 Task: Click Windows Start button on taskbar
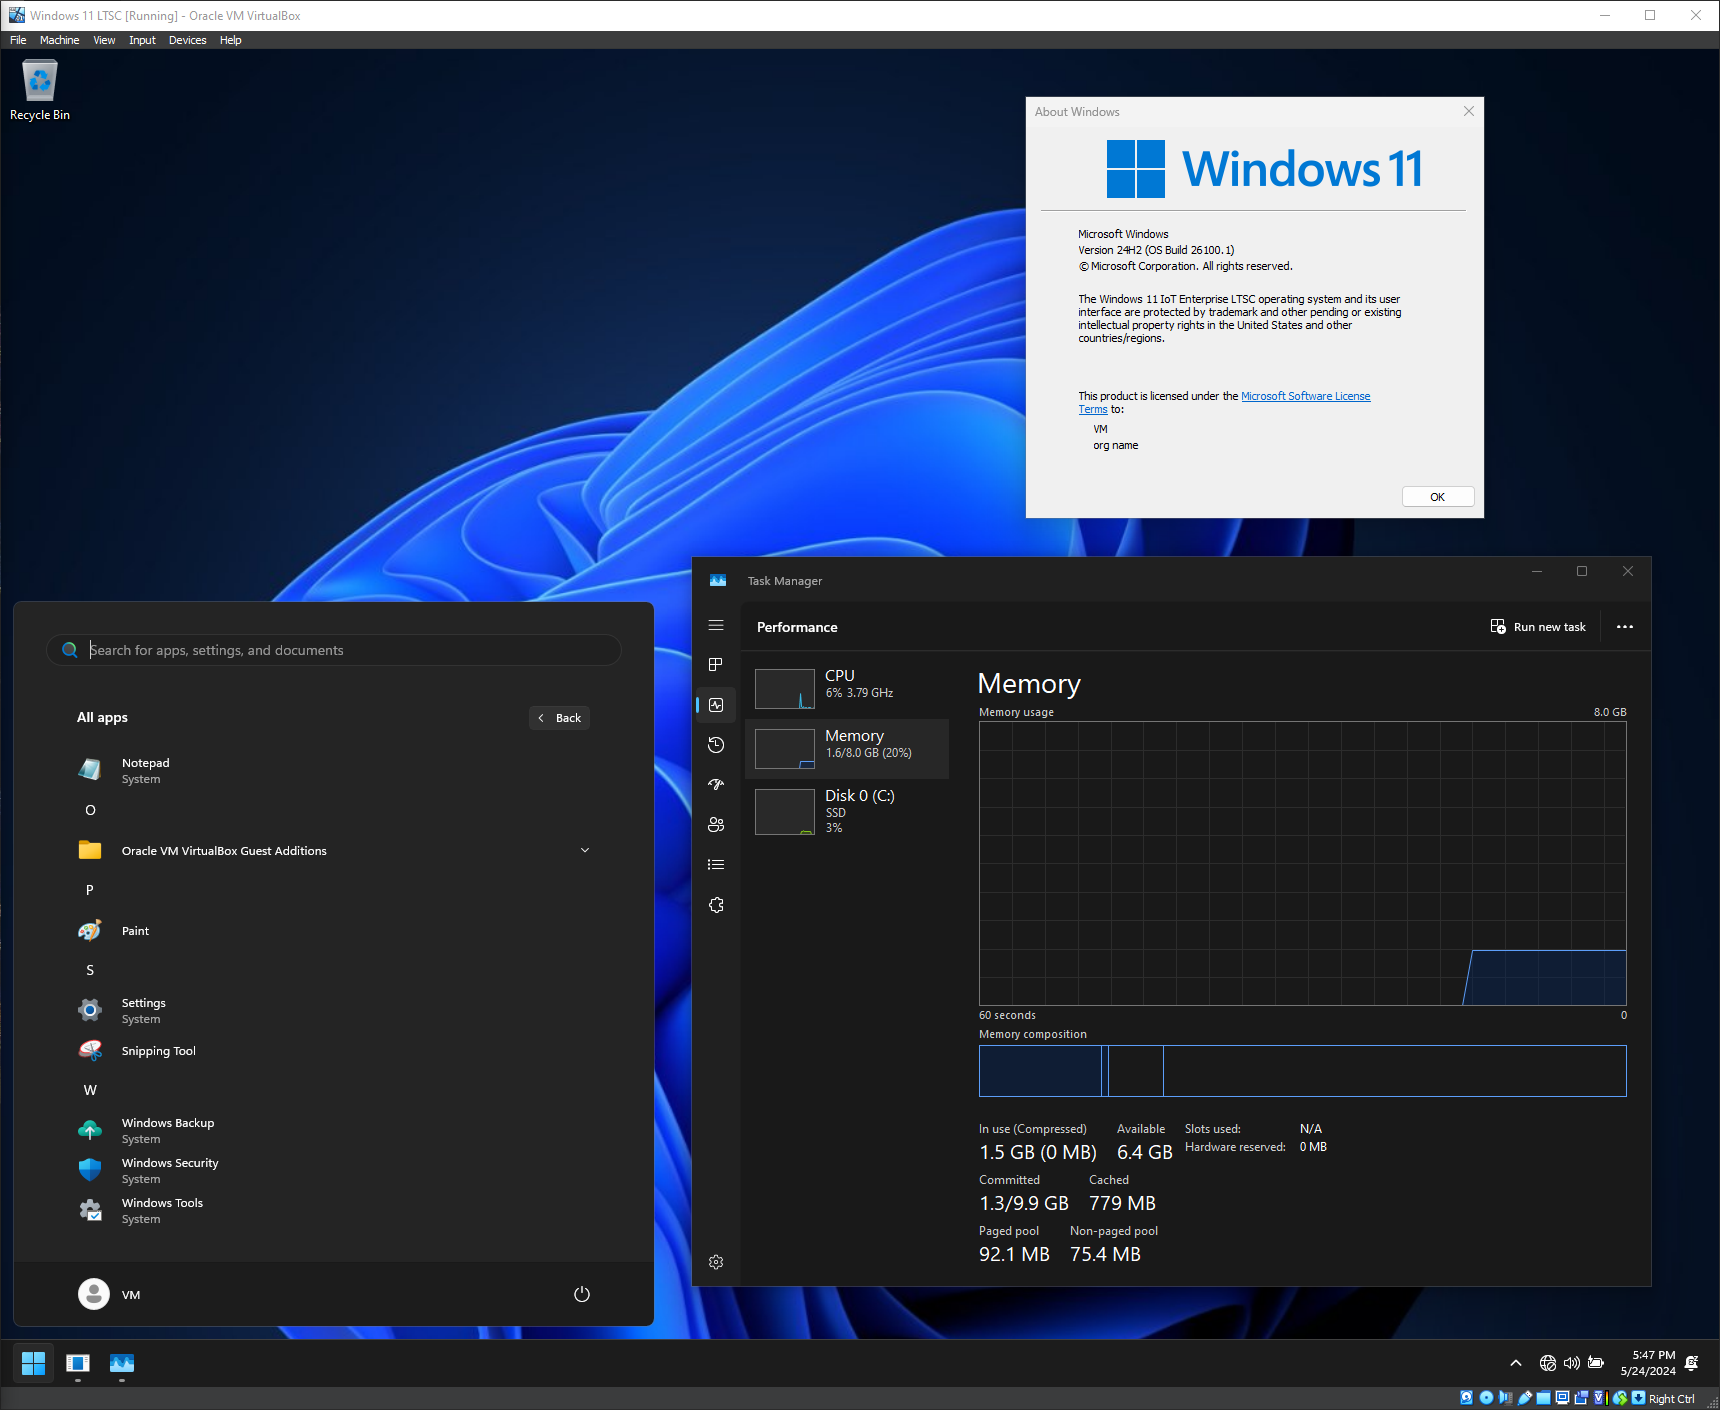click(33, 1363)
